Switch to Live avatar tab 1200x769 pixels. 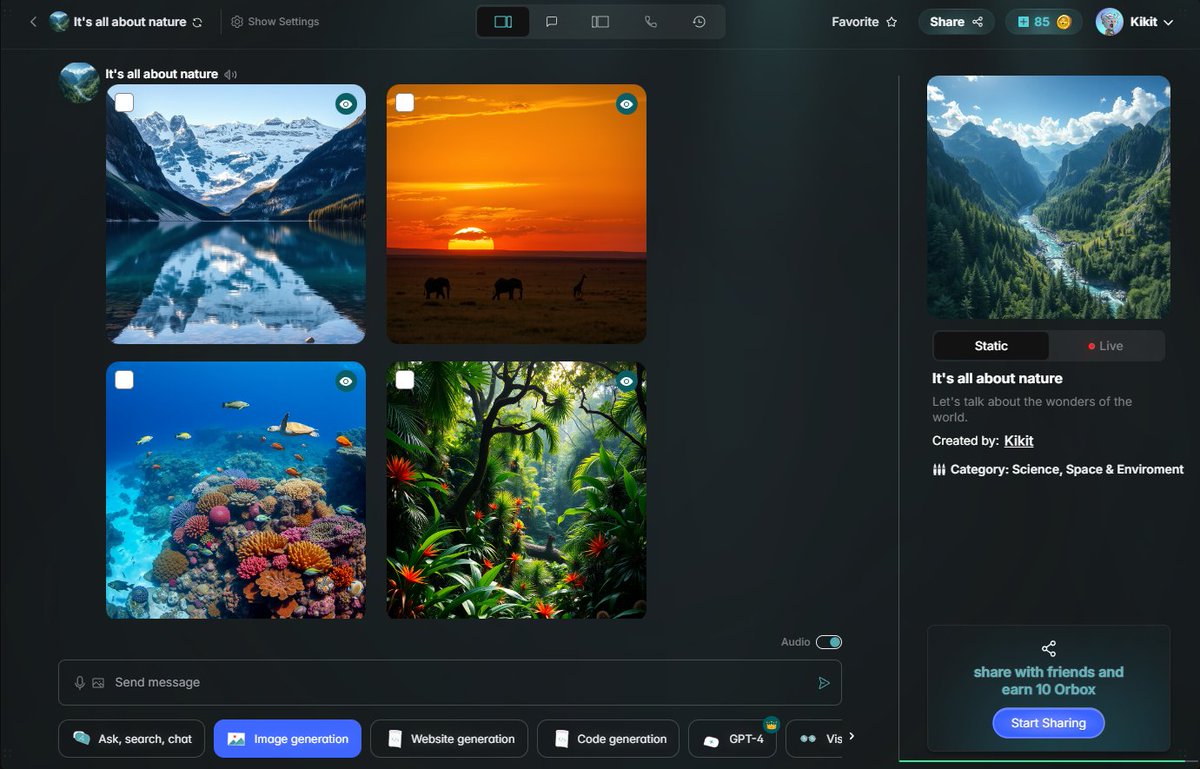pos(1106,346)
